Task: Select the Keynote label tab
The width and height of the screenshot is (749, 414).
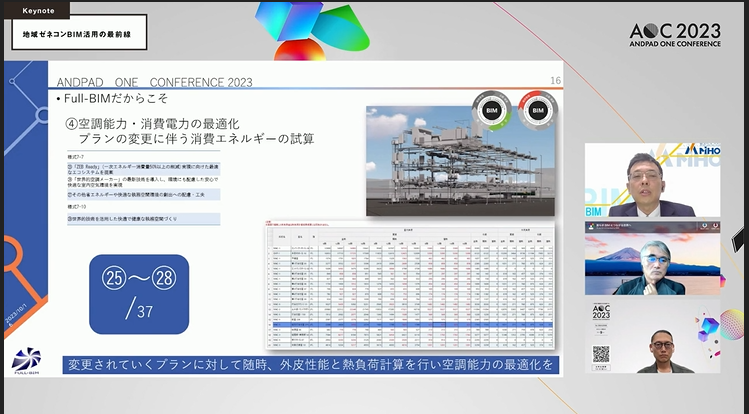Action: point(38,11)
